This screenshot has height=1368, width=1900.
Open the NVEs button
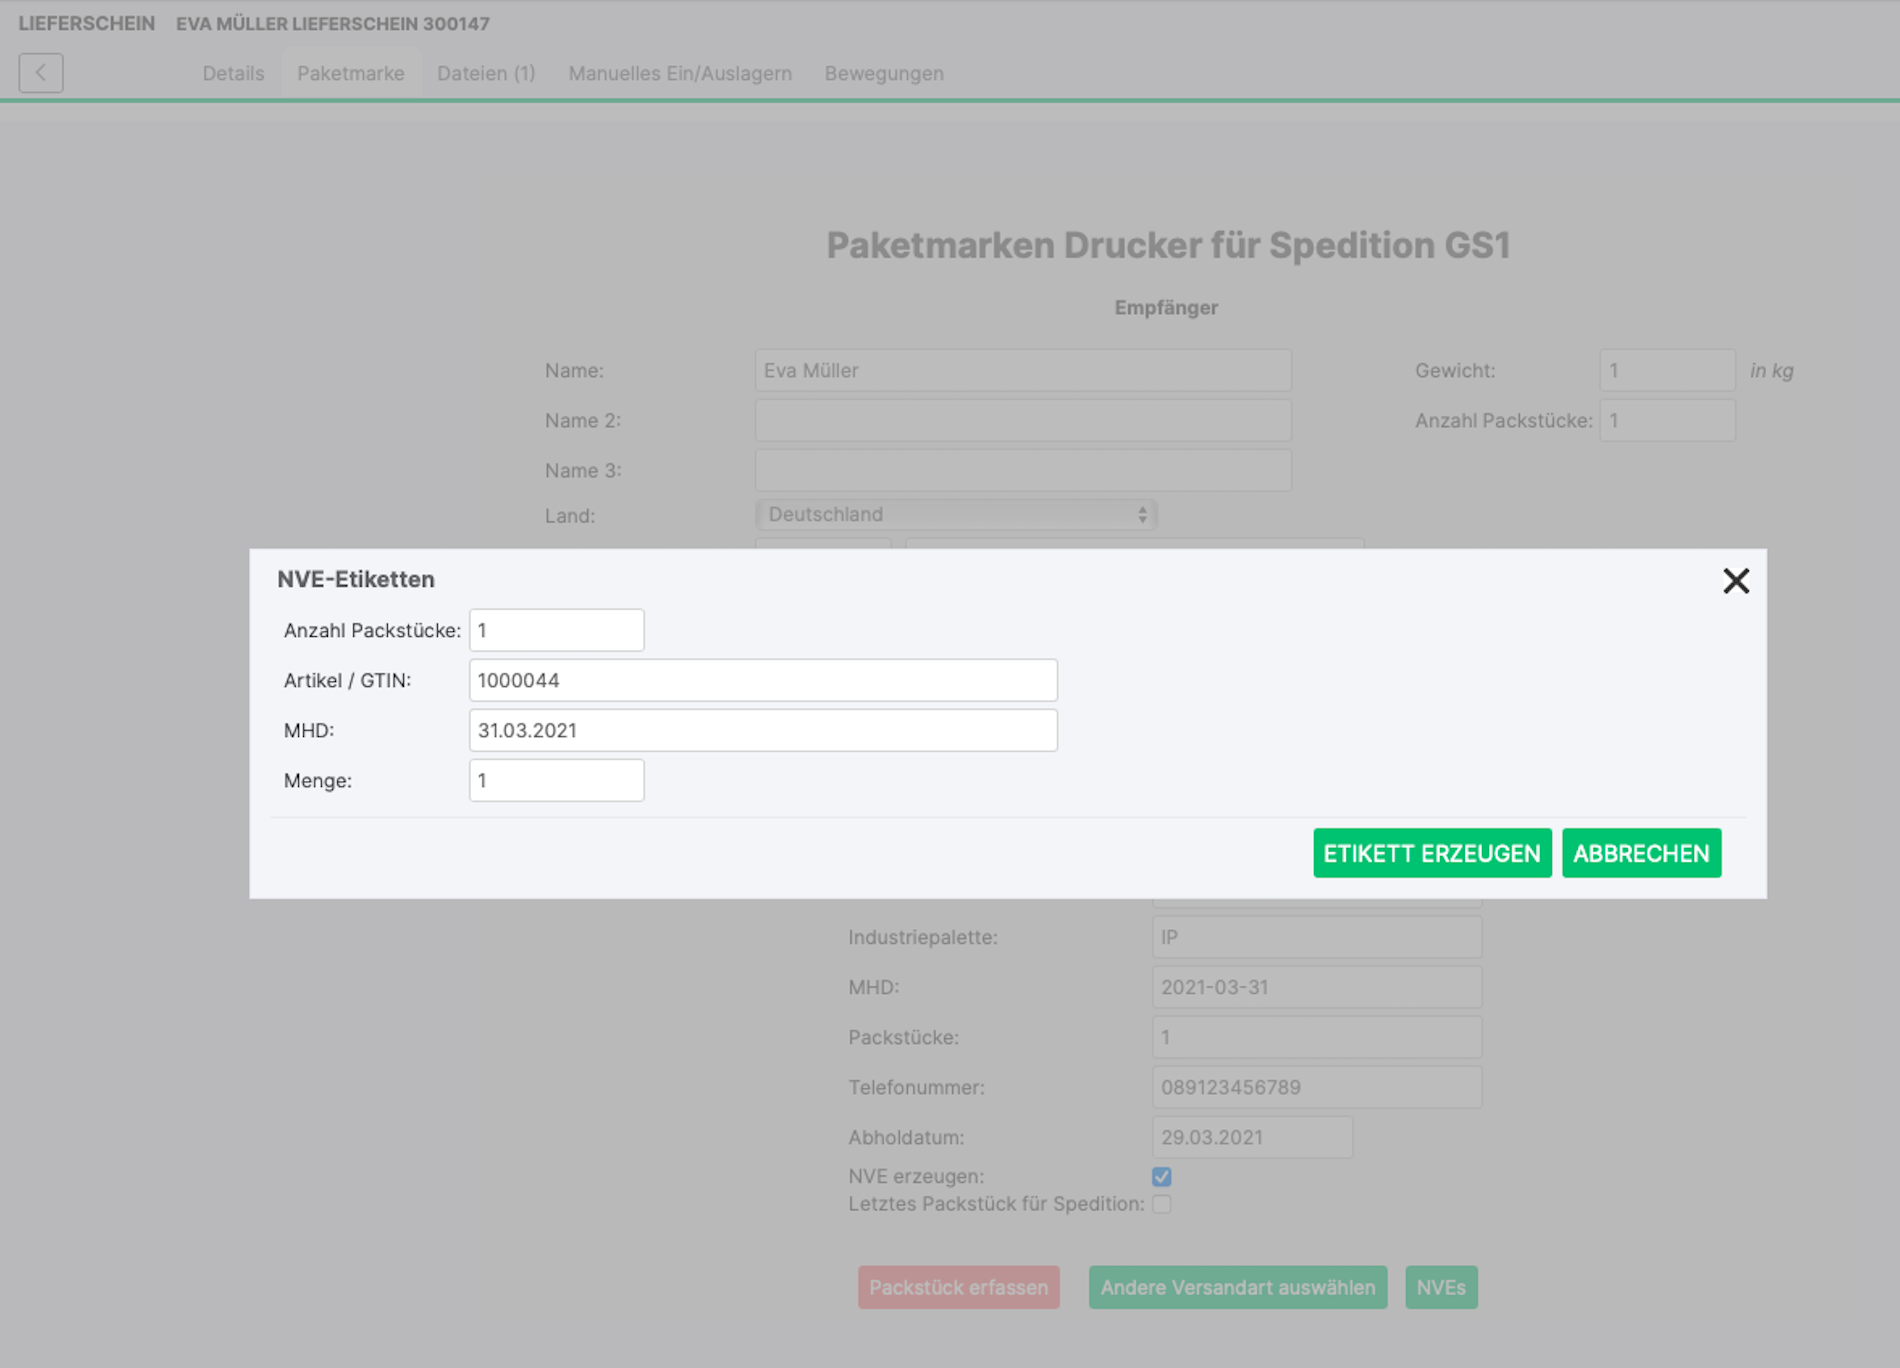click(x=1440, y=1287)
